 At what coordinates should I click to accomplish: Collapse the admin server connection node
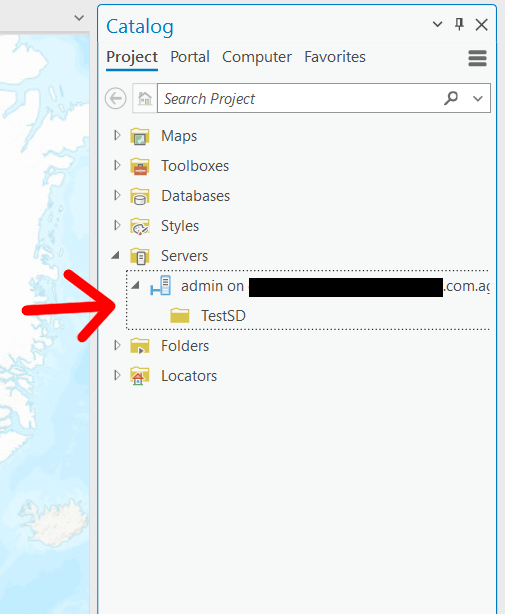coord(135,285)
